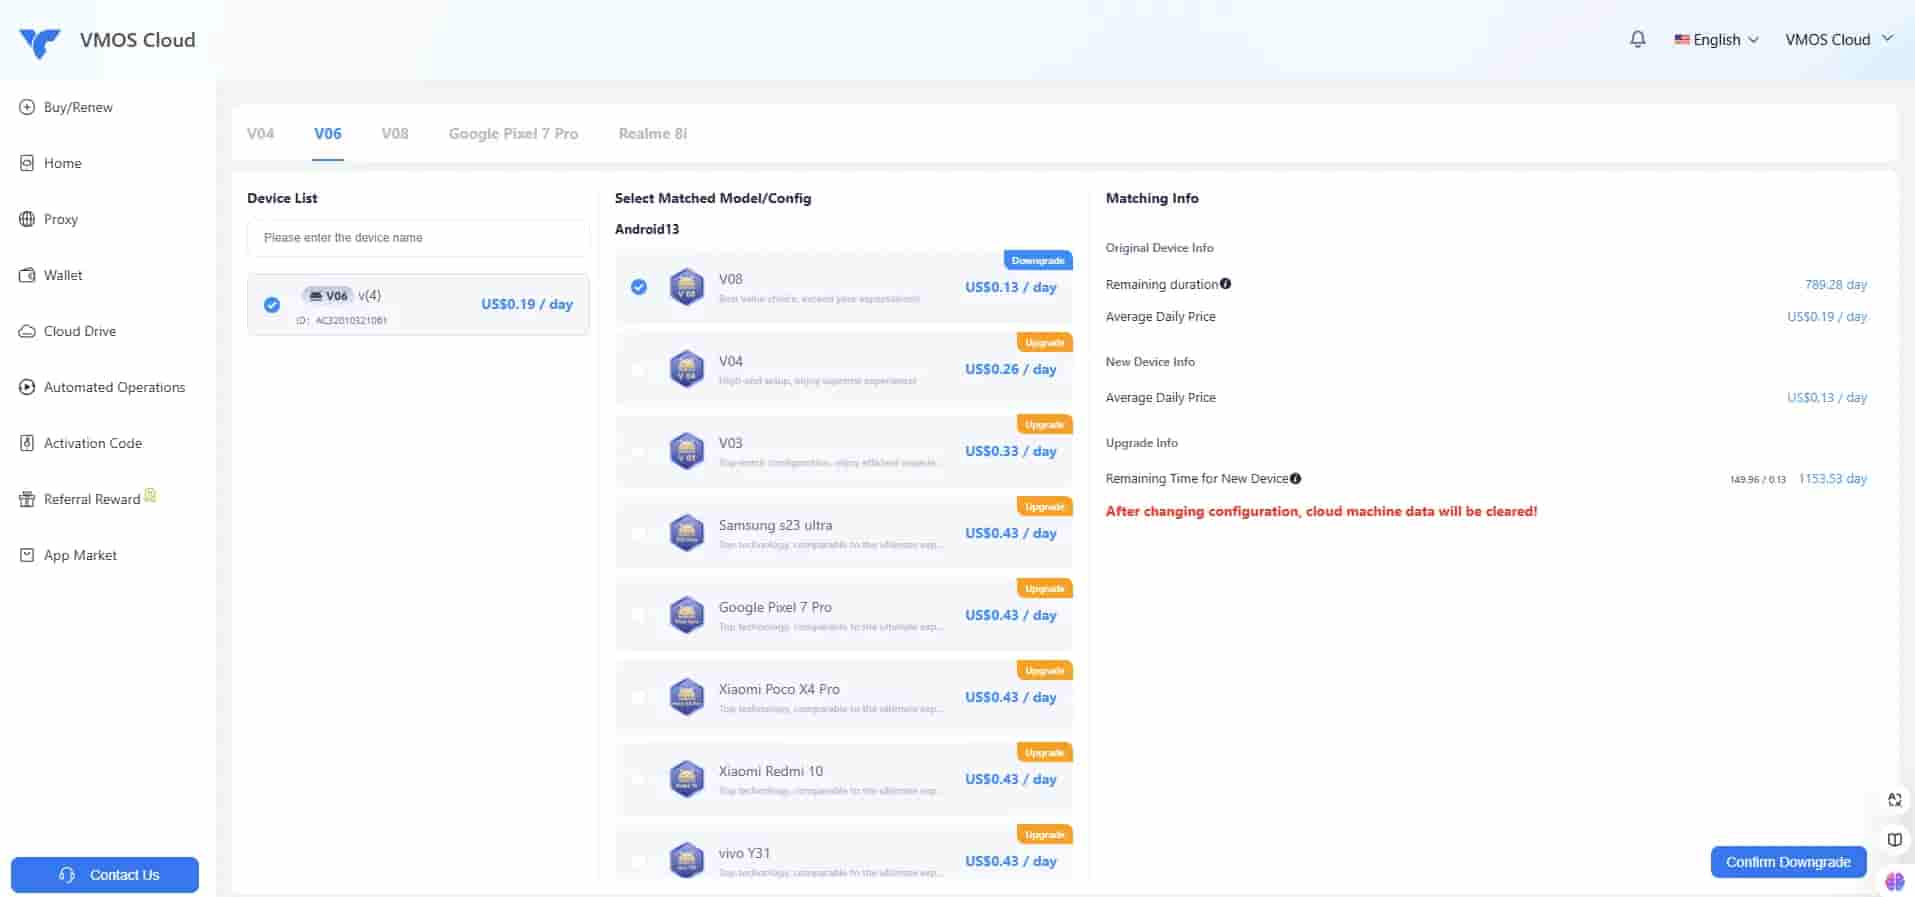1915x897 pixels.
Task: Select the Xiaomi Redmi 10 radio
Action: [638, 779]
